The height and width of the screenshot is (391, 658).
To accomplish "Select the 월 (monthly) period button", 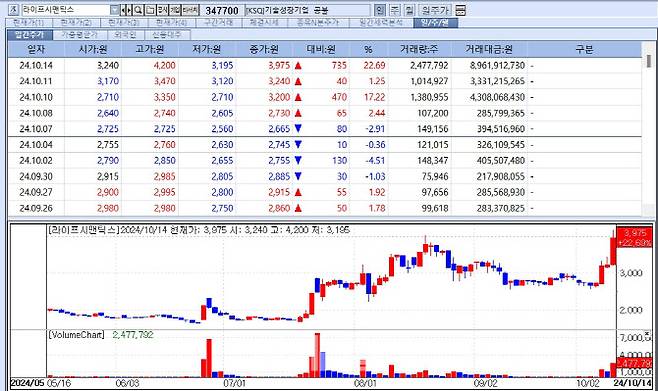I will 410,10.
